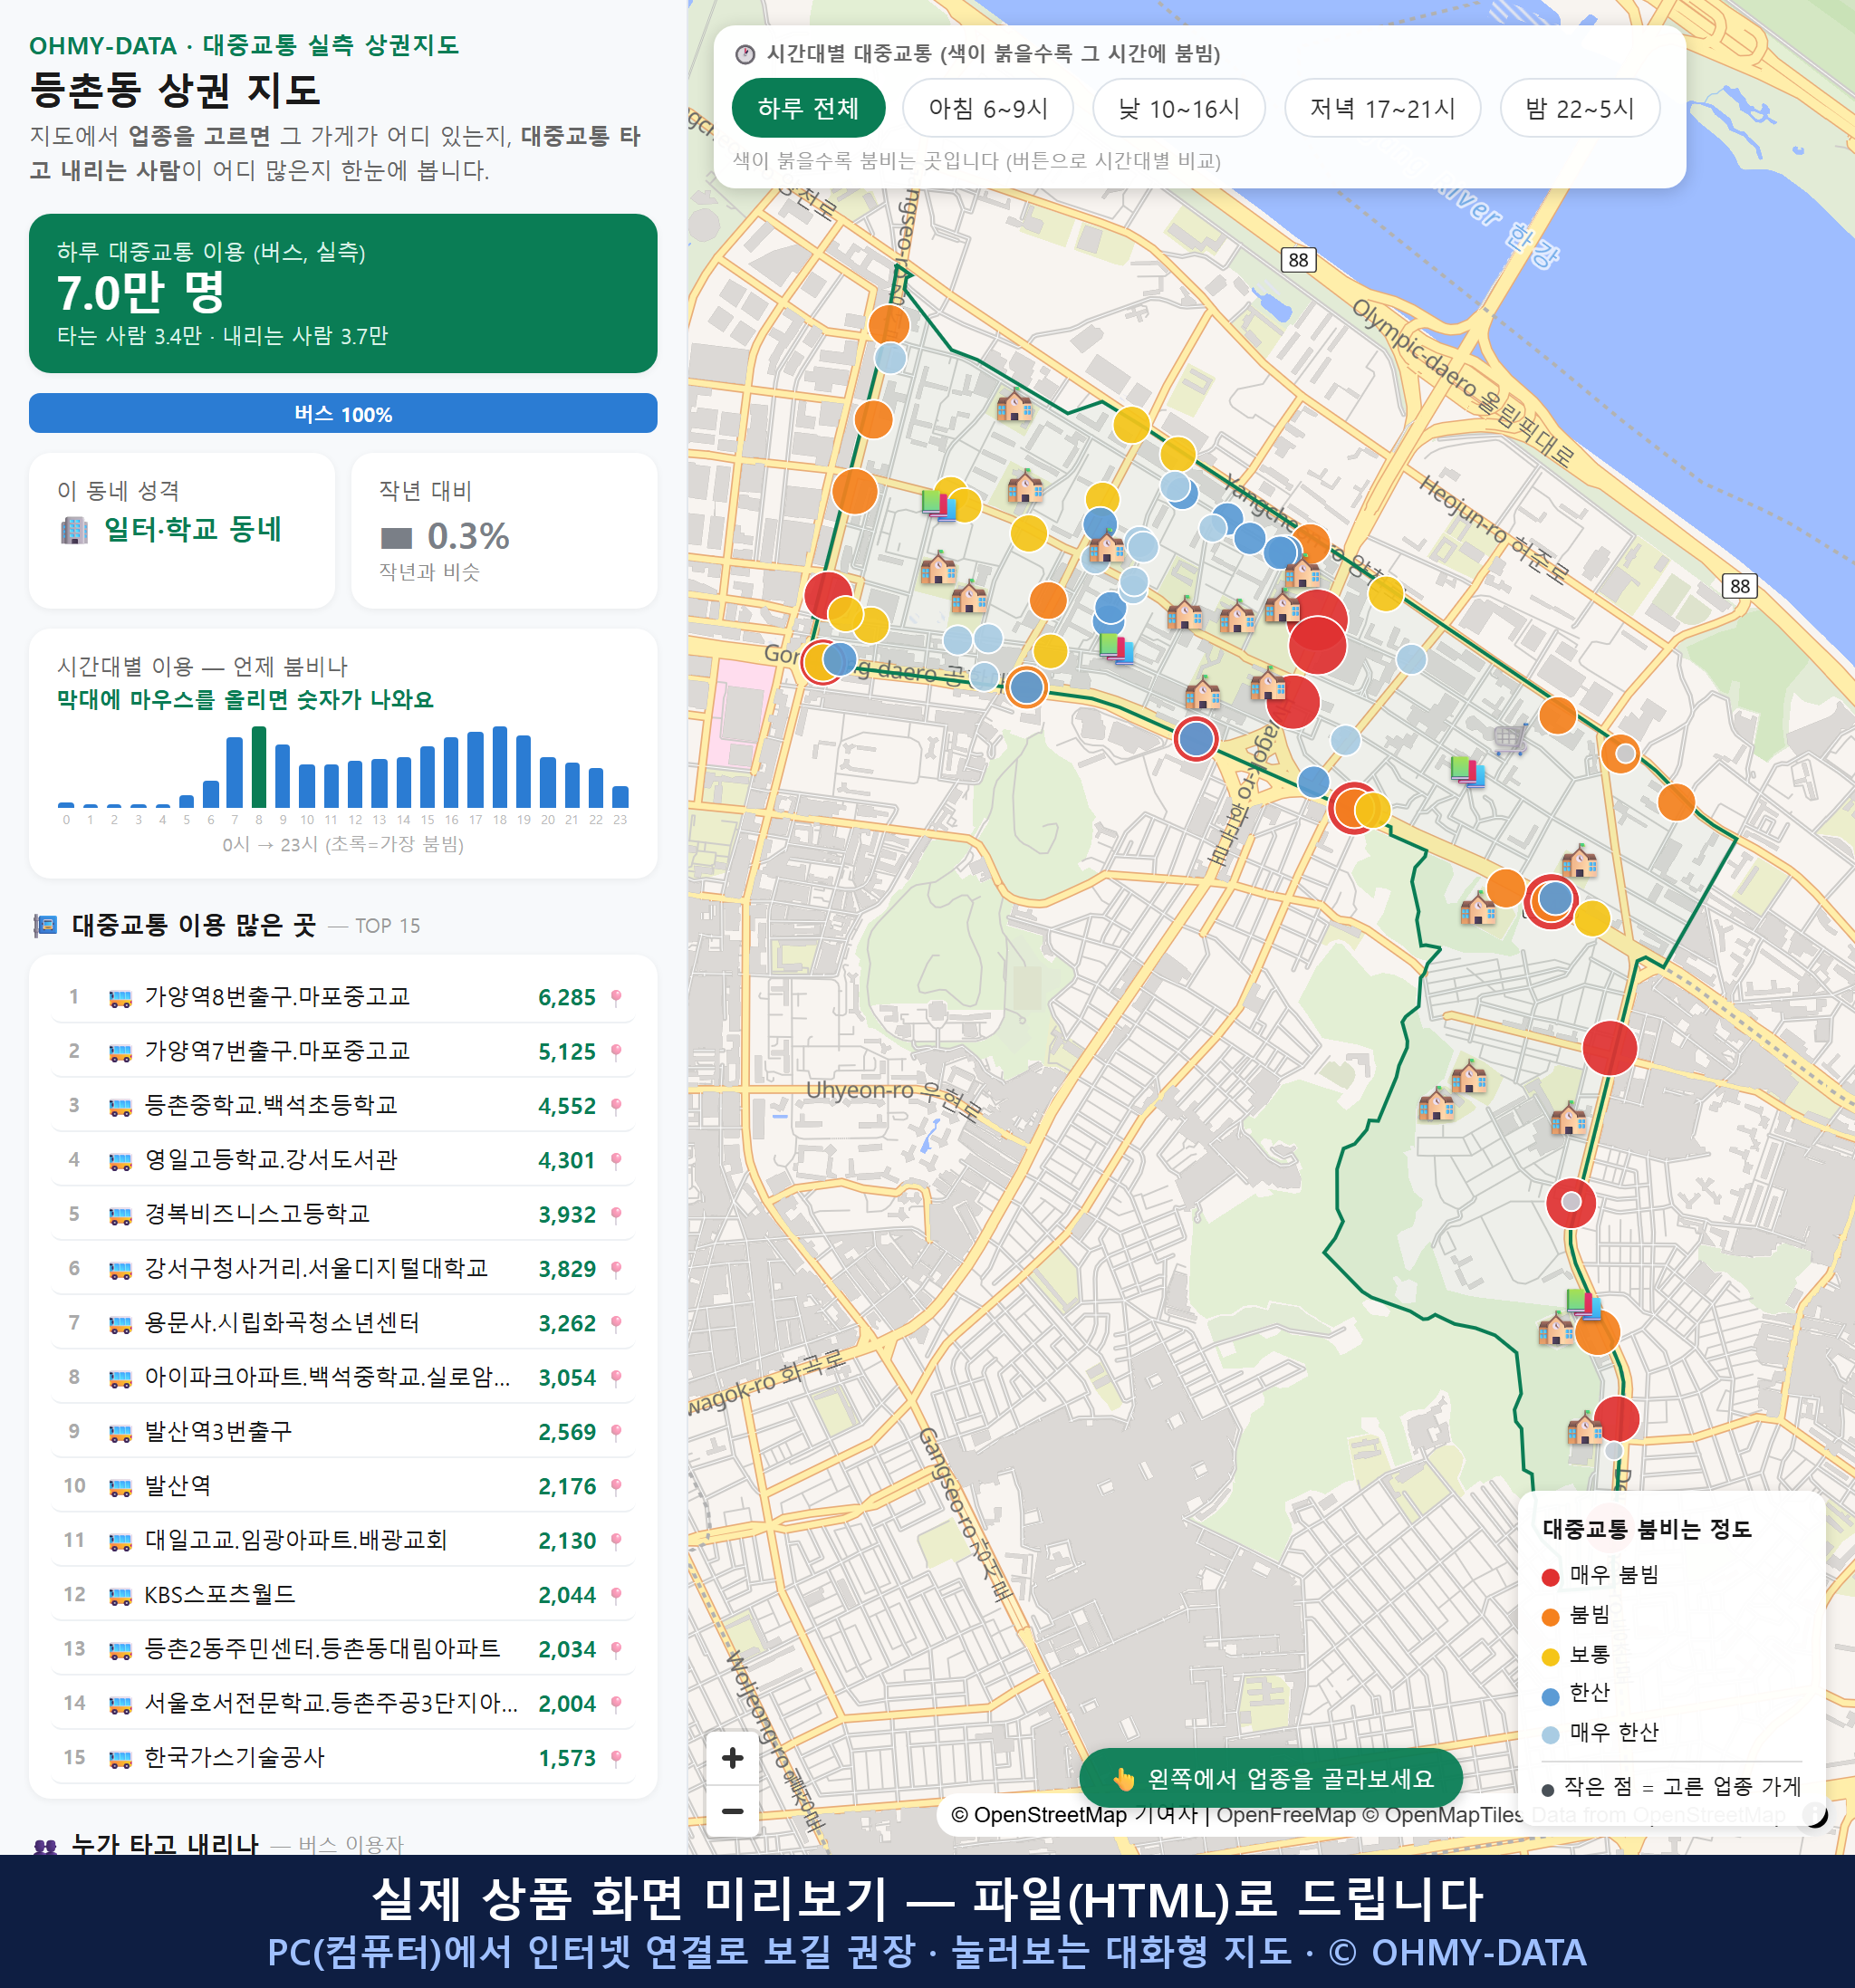1855x1988 pixels.
Task: Locate 경복비즈니스고등학교 pin icon
Action: pyautogui.click(x=616, y=1215)
